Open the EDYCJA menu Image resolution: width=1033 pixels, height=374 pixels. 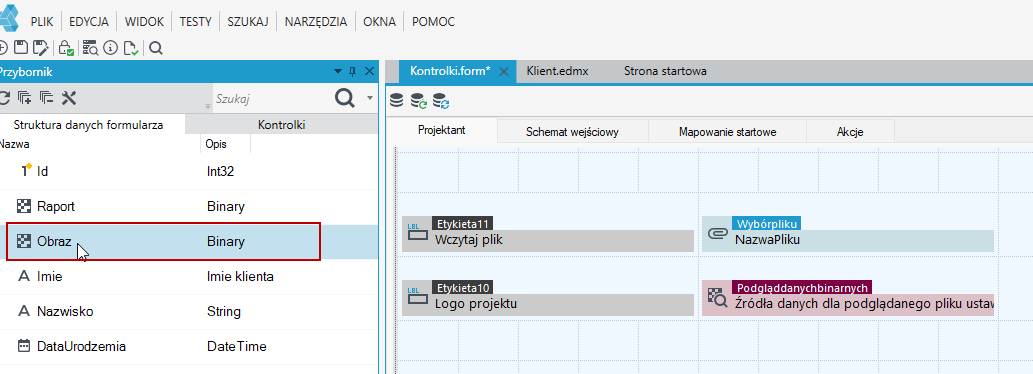pyautogui.click(x=89, y=22)
